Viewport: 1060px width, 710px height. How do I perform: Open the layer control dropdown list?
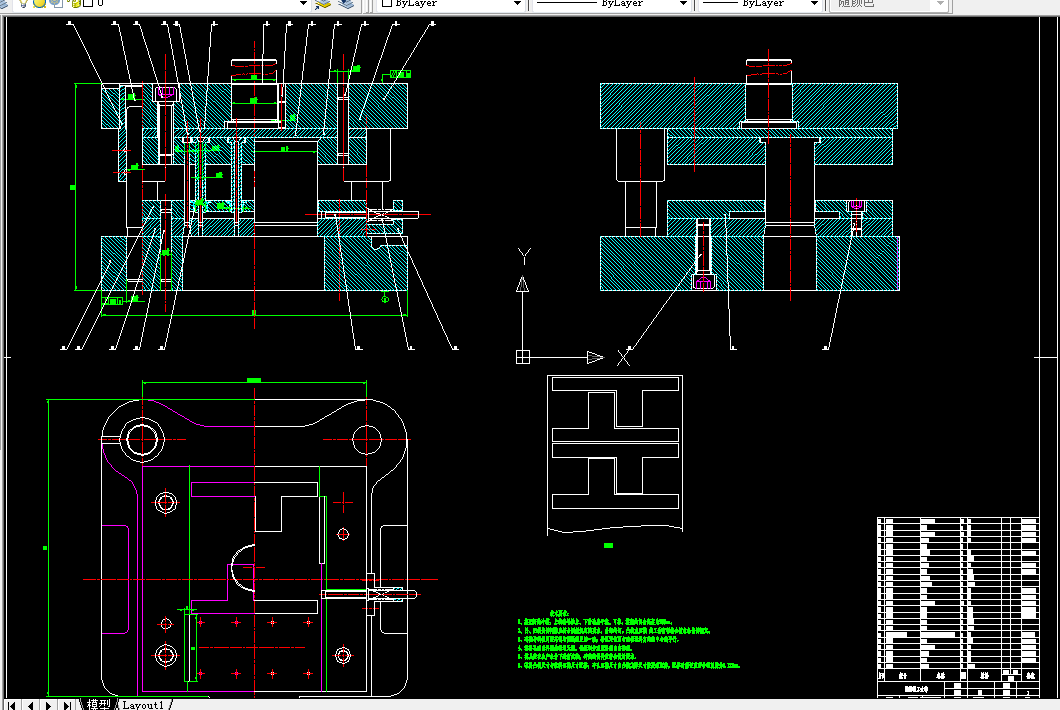[304, 3]
